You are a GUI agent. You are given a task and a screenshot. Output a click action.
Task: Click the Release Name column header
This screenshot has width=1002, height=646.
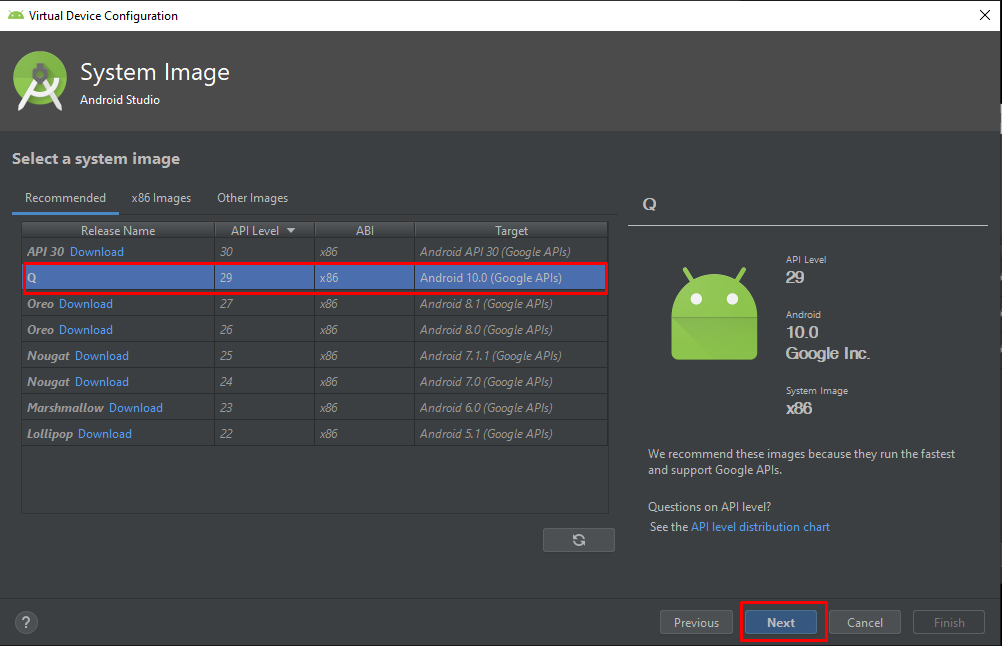pyautogui.click(x=118, y=231)
